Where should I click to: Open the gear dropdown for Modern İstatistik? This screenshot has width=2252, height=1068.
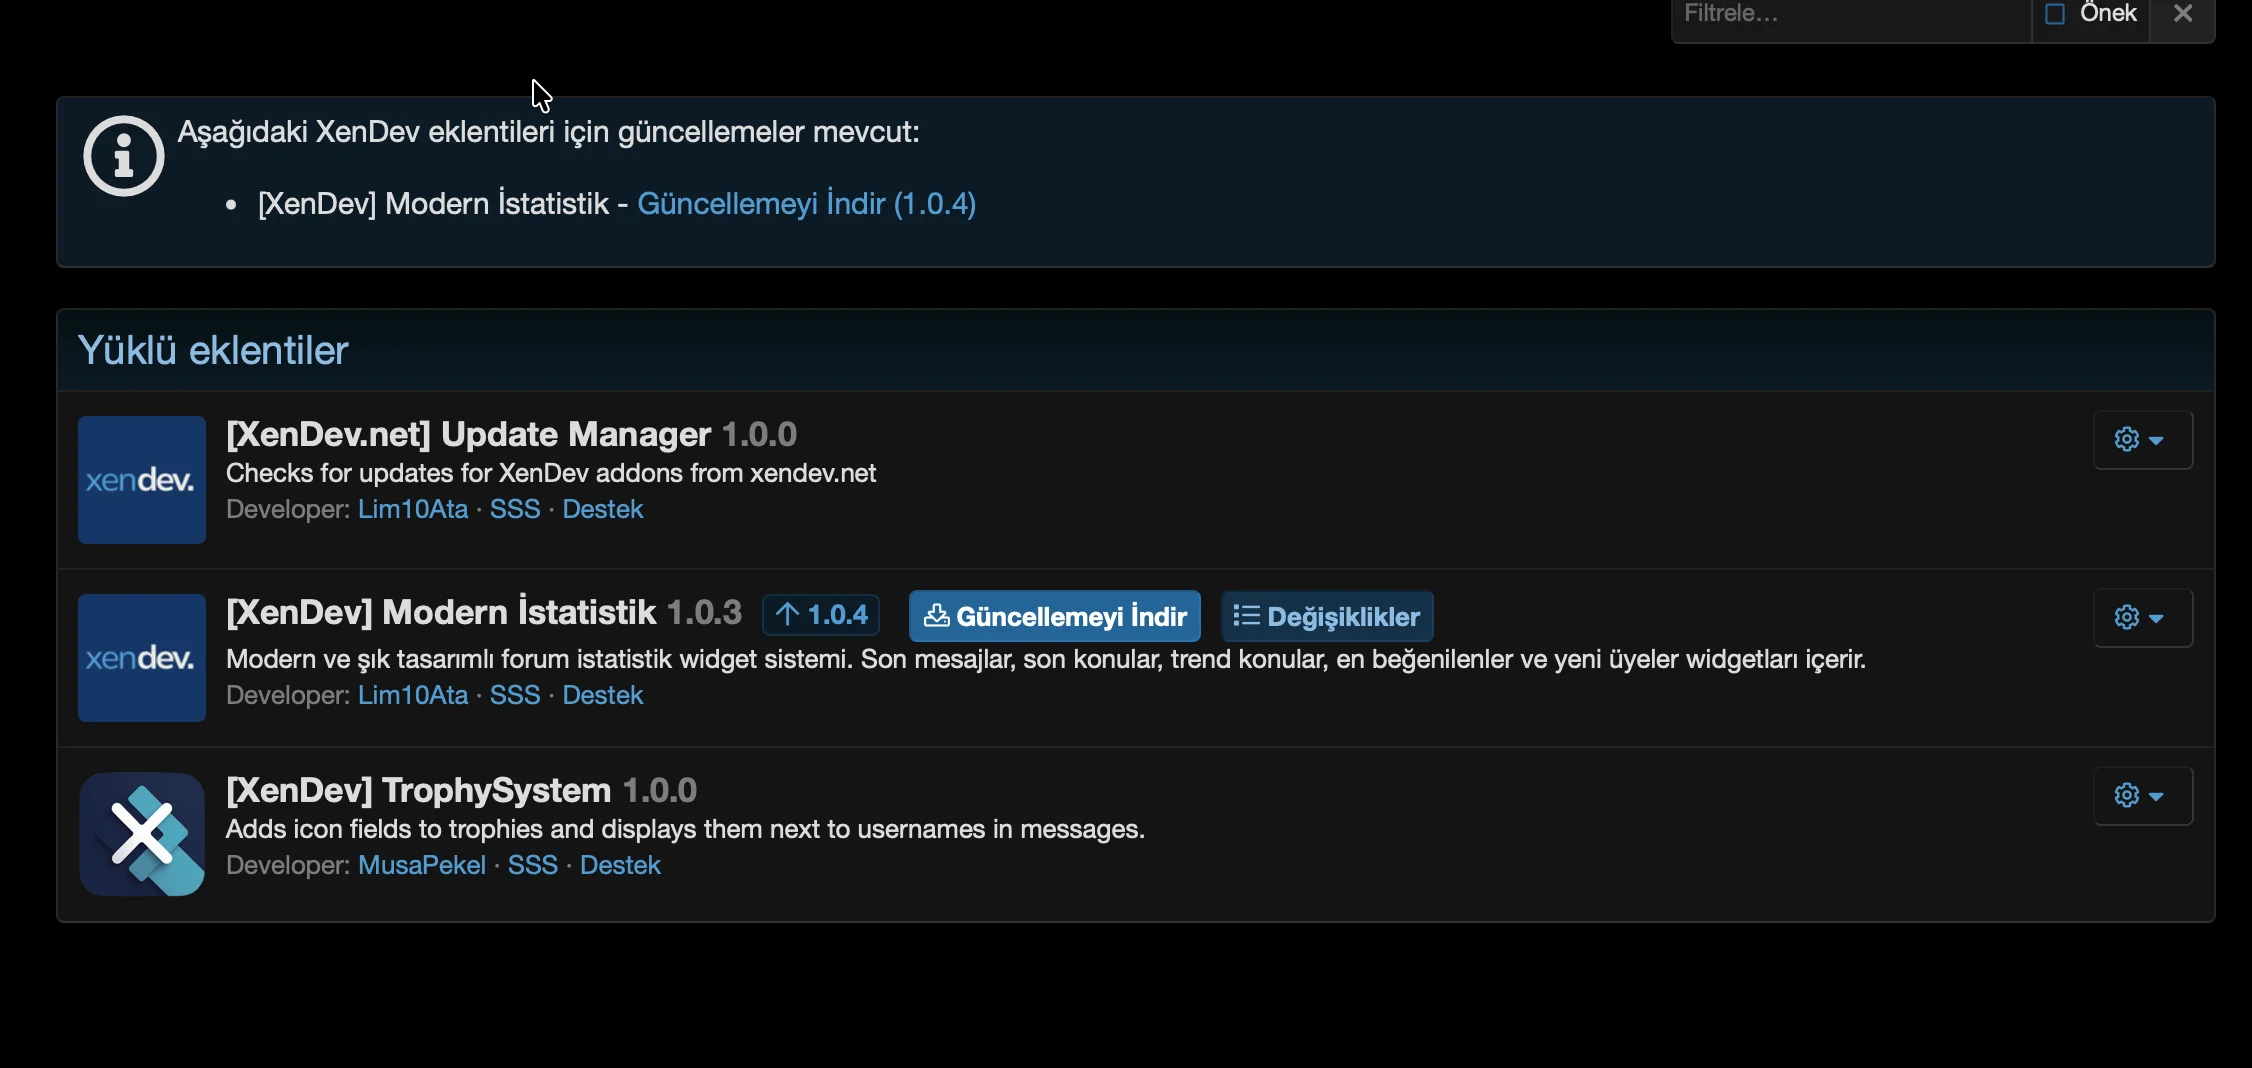click(2142, 618)
